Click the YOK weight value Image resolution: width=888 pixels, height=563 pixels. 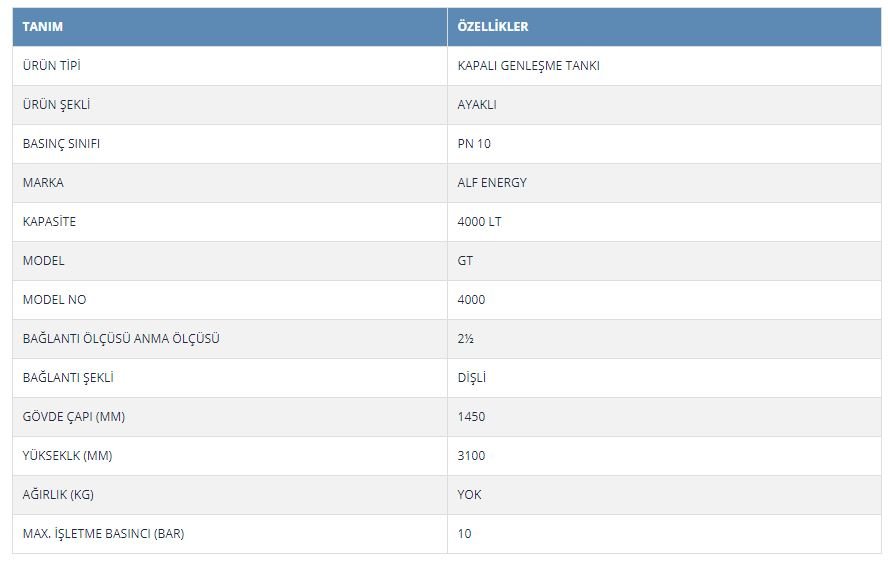[x=469, y=494]
